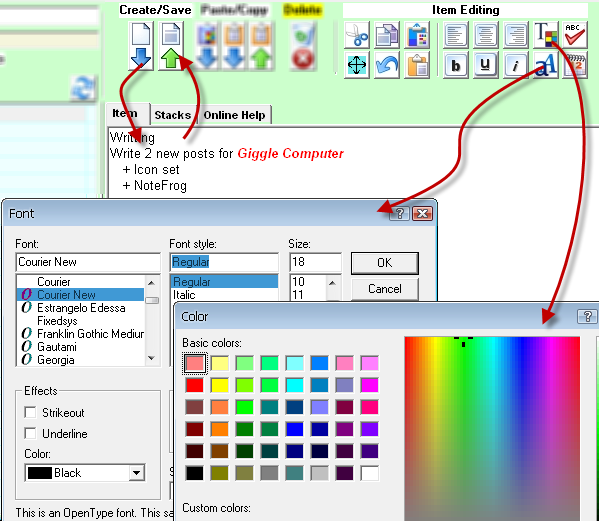Viewport: 599px width, 521px height.
Task: Close the Font dialog with red X
Action: pos(422,213)
